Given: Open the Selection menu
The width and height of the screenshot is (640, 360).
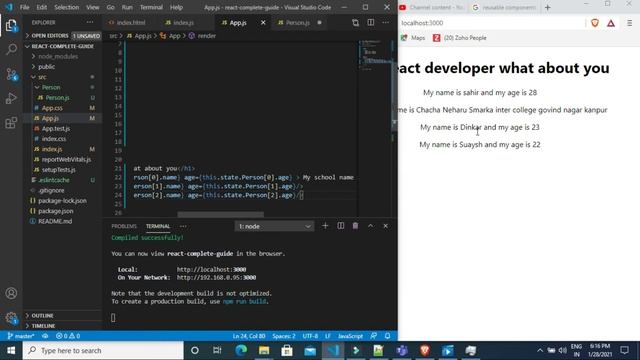Looking at the screenshot, I should [x=67, y=7].
